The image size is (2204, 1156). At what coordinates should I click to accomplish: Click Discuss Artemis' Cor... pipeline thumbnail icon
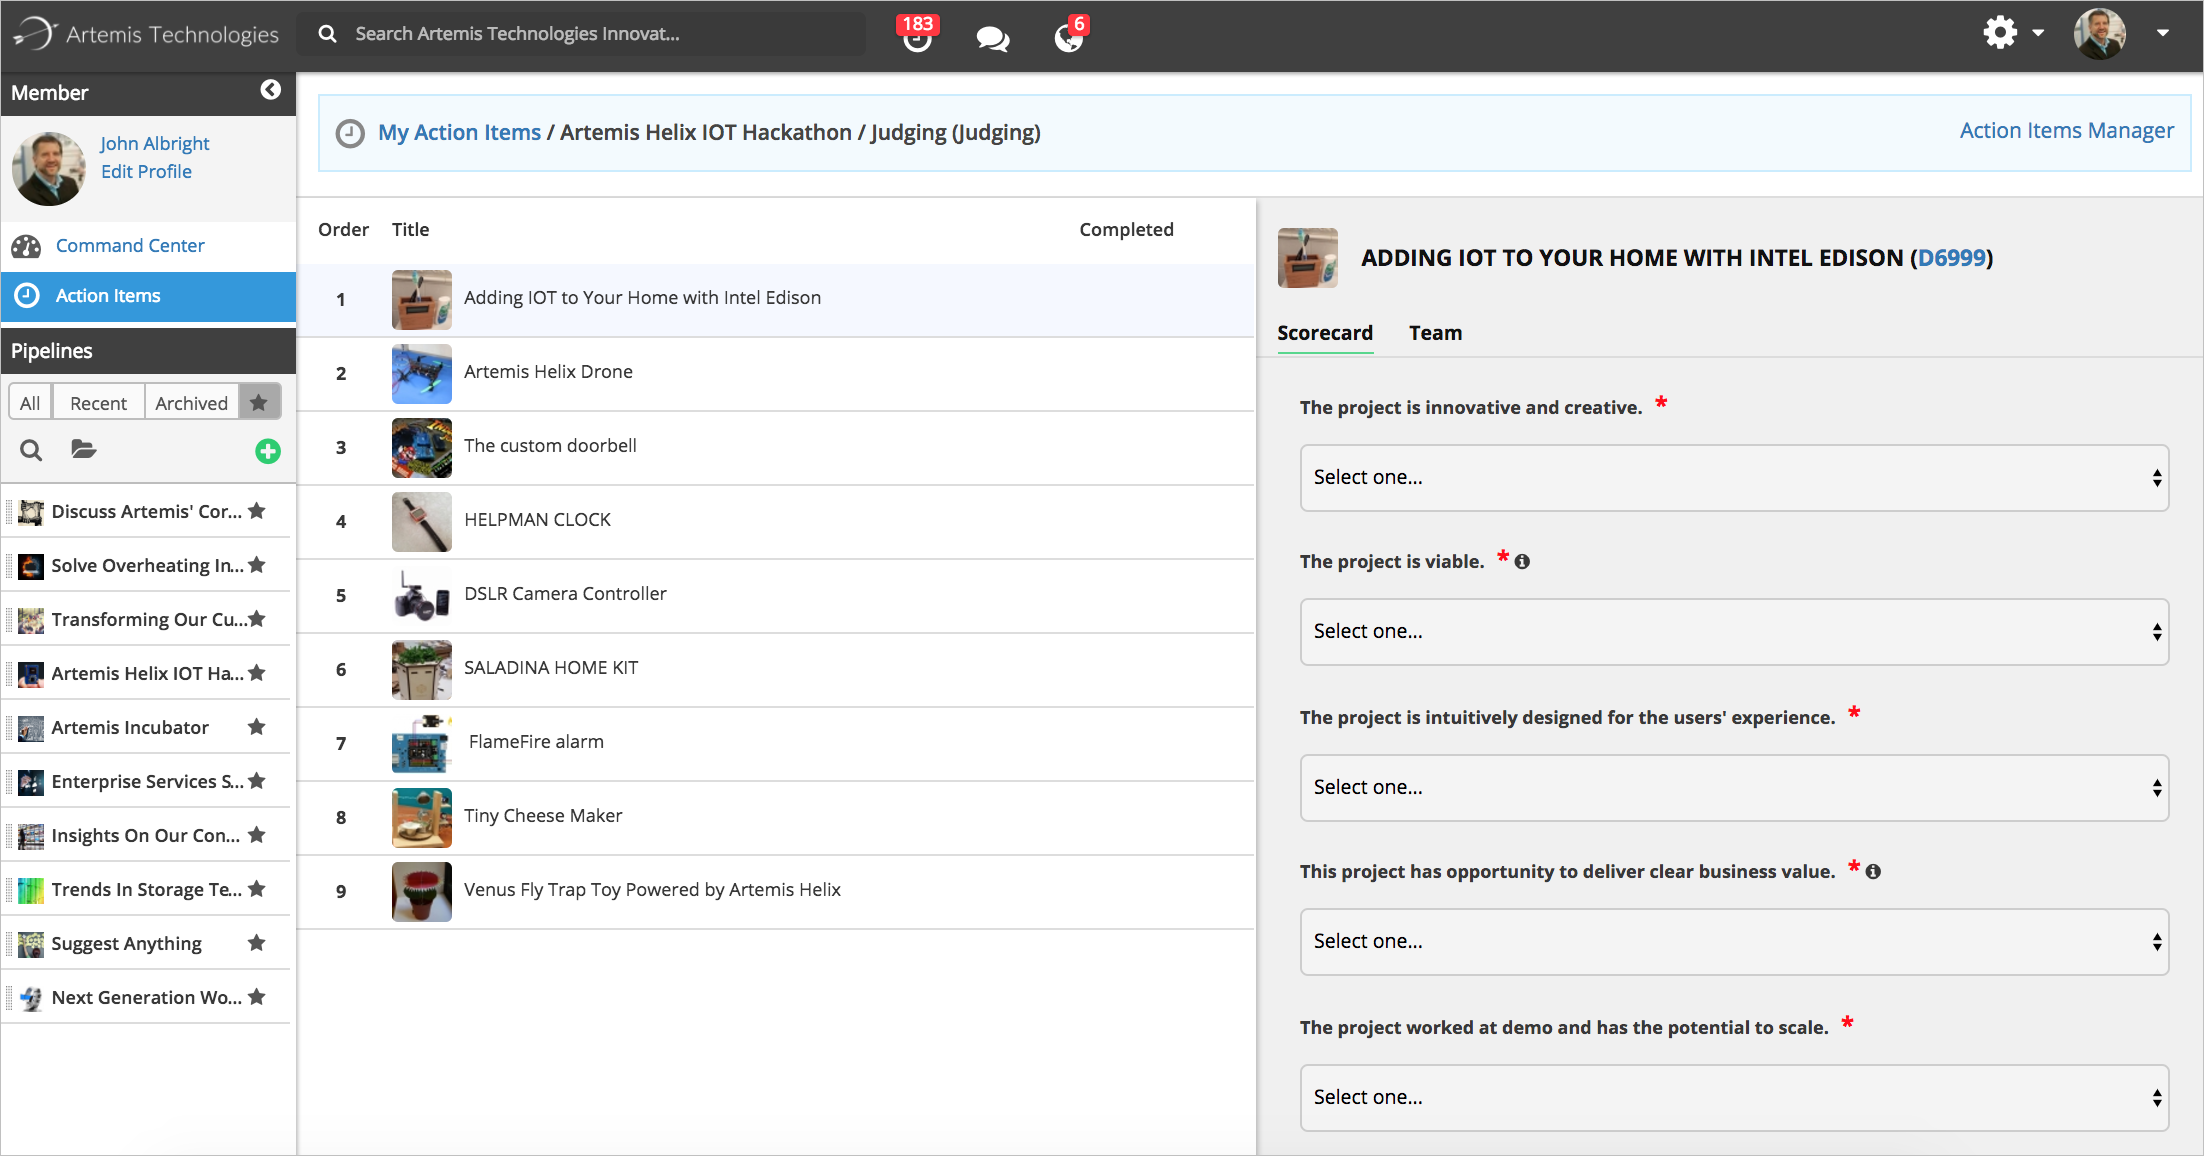click(x=31, y=512)
